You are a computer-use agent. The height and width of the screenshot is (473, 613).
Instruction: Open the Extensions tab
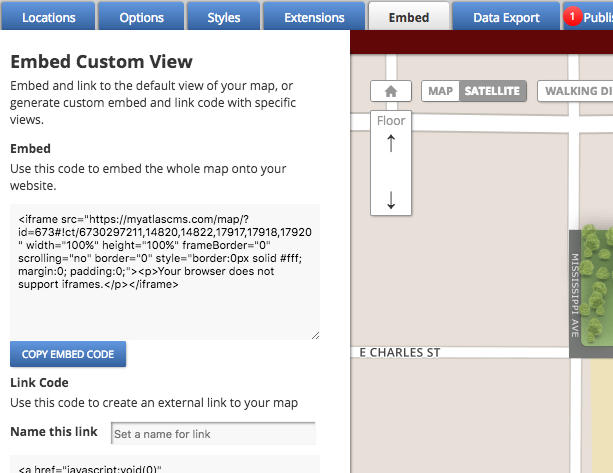pos(314,17)
